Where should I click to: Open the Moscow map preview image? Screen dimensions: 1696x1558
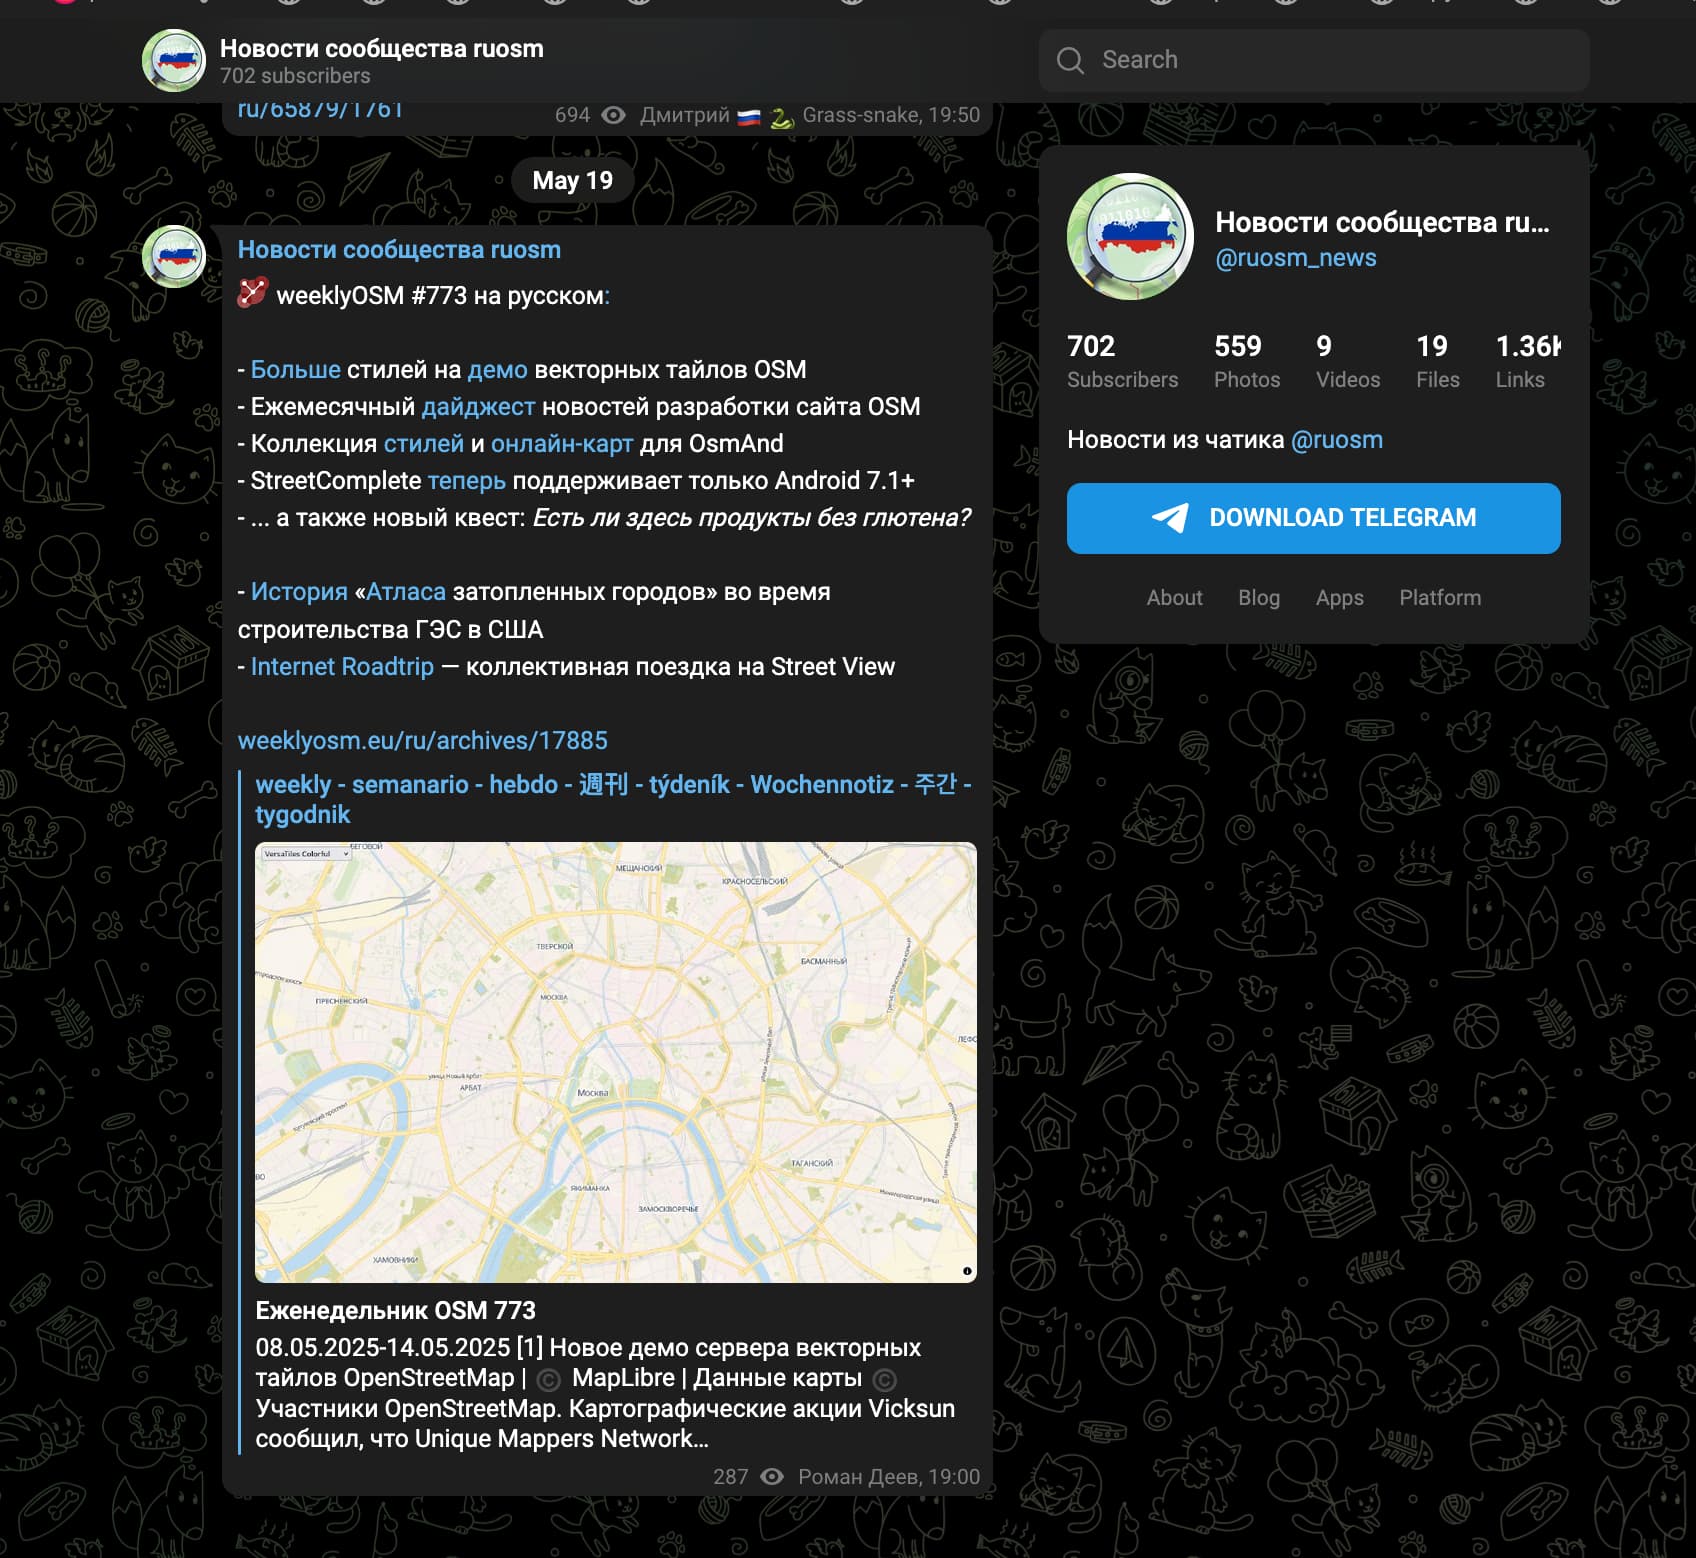point(616,1062)
